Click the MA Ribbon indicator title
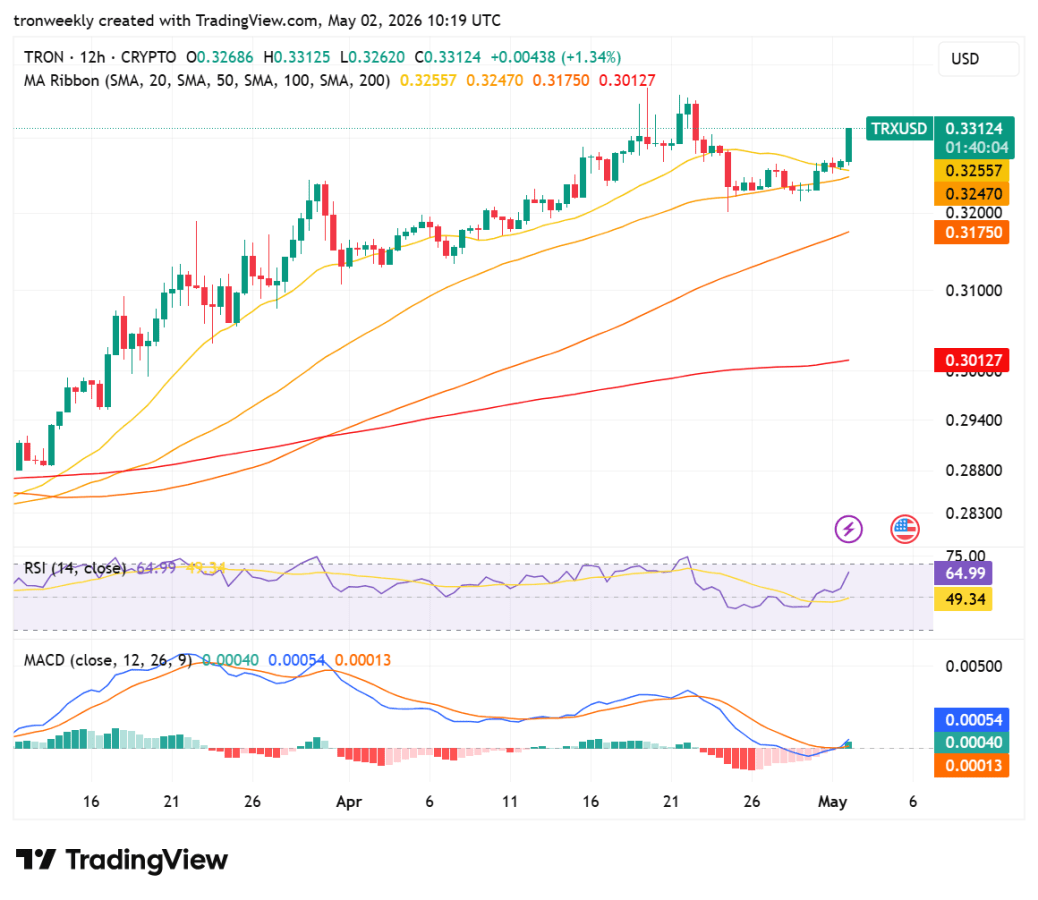1038x900 pixels. pyautogui.click(x=207, y=81)
